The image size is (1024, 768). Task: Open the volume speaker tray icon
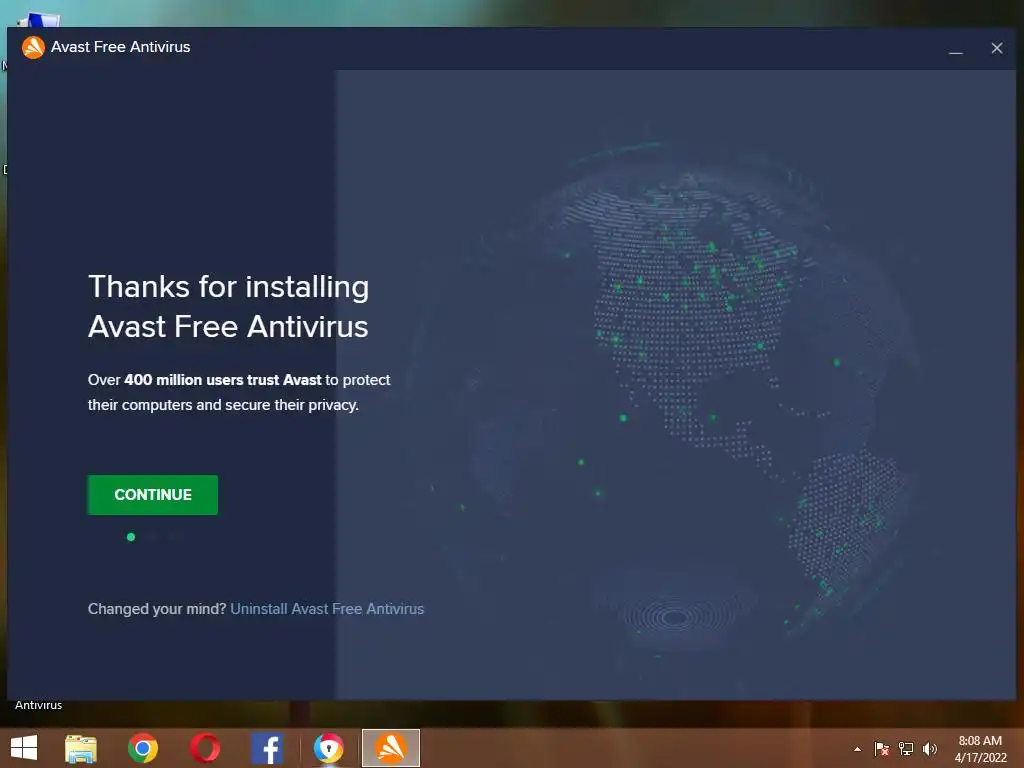pos(930,749)
